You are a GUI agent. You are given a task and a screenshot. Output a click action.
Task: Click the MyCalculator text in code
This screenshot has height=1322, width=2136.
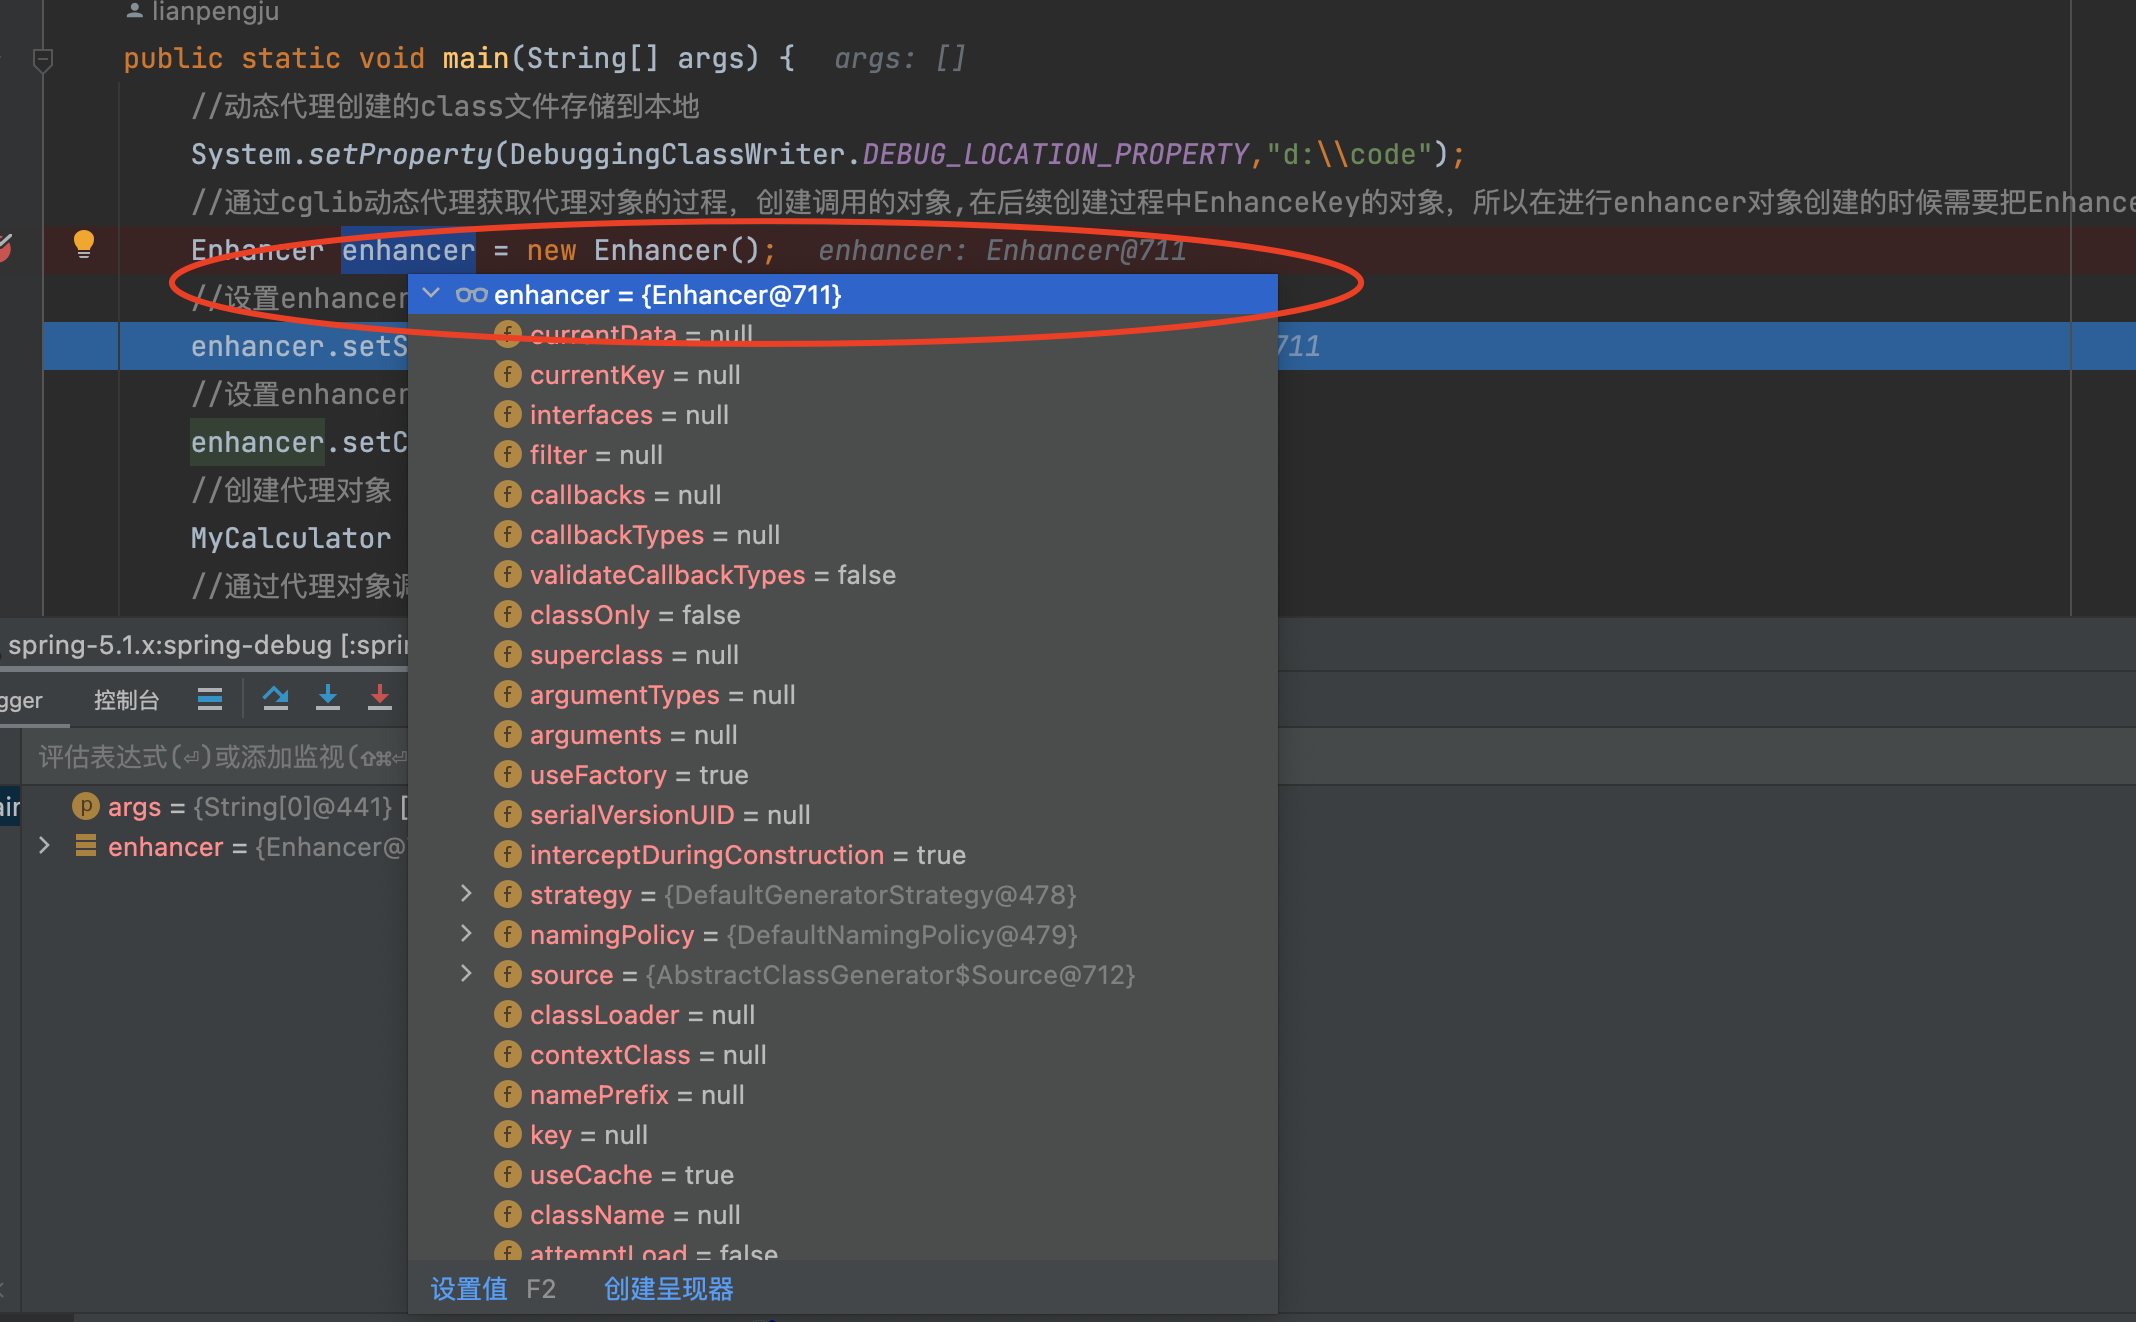coord(291,538)
